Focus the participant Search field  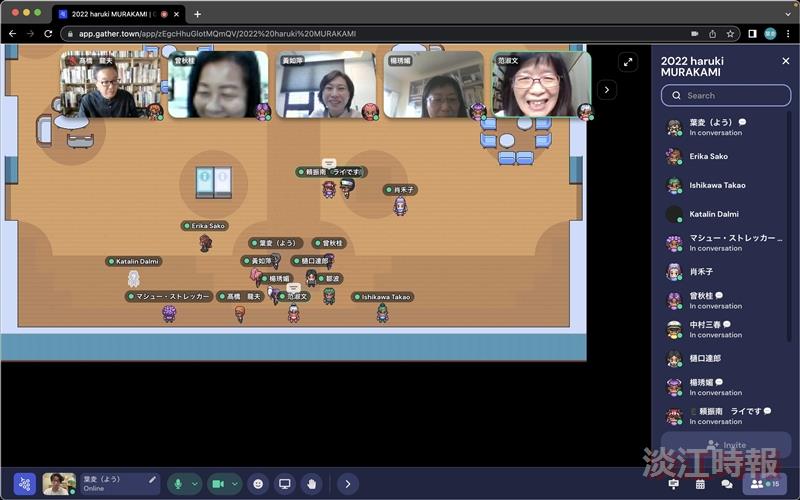pos(726,95)
